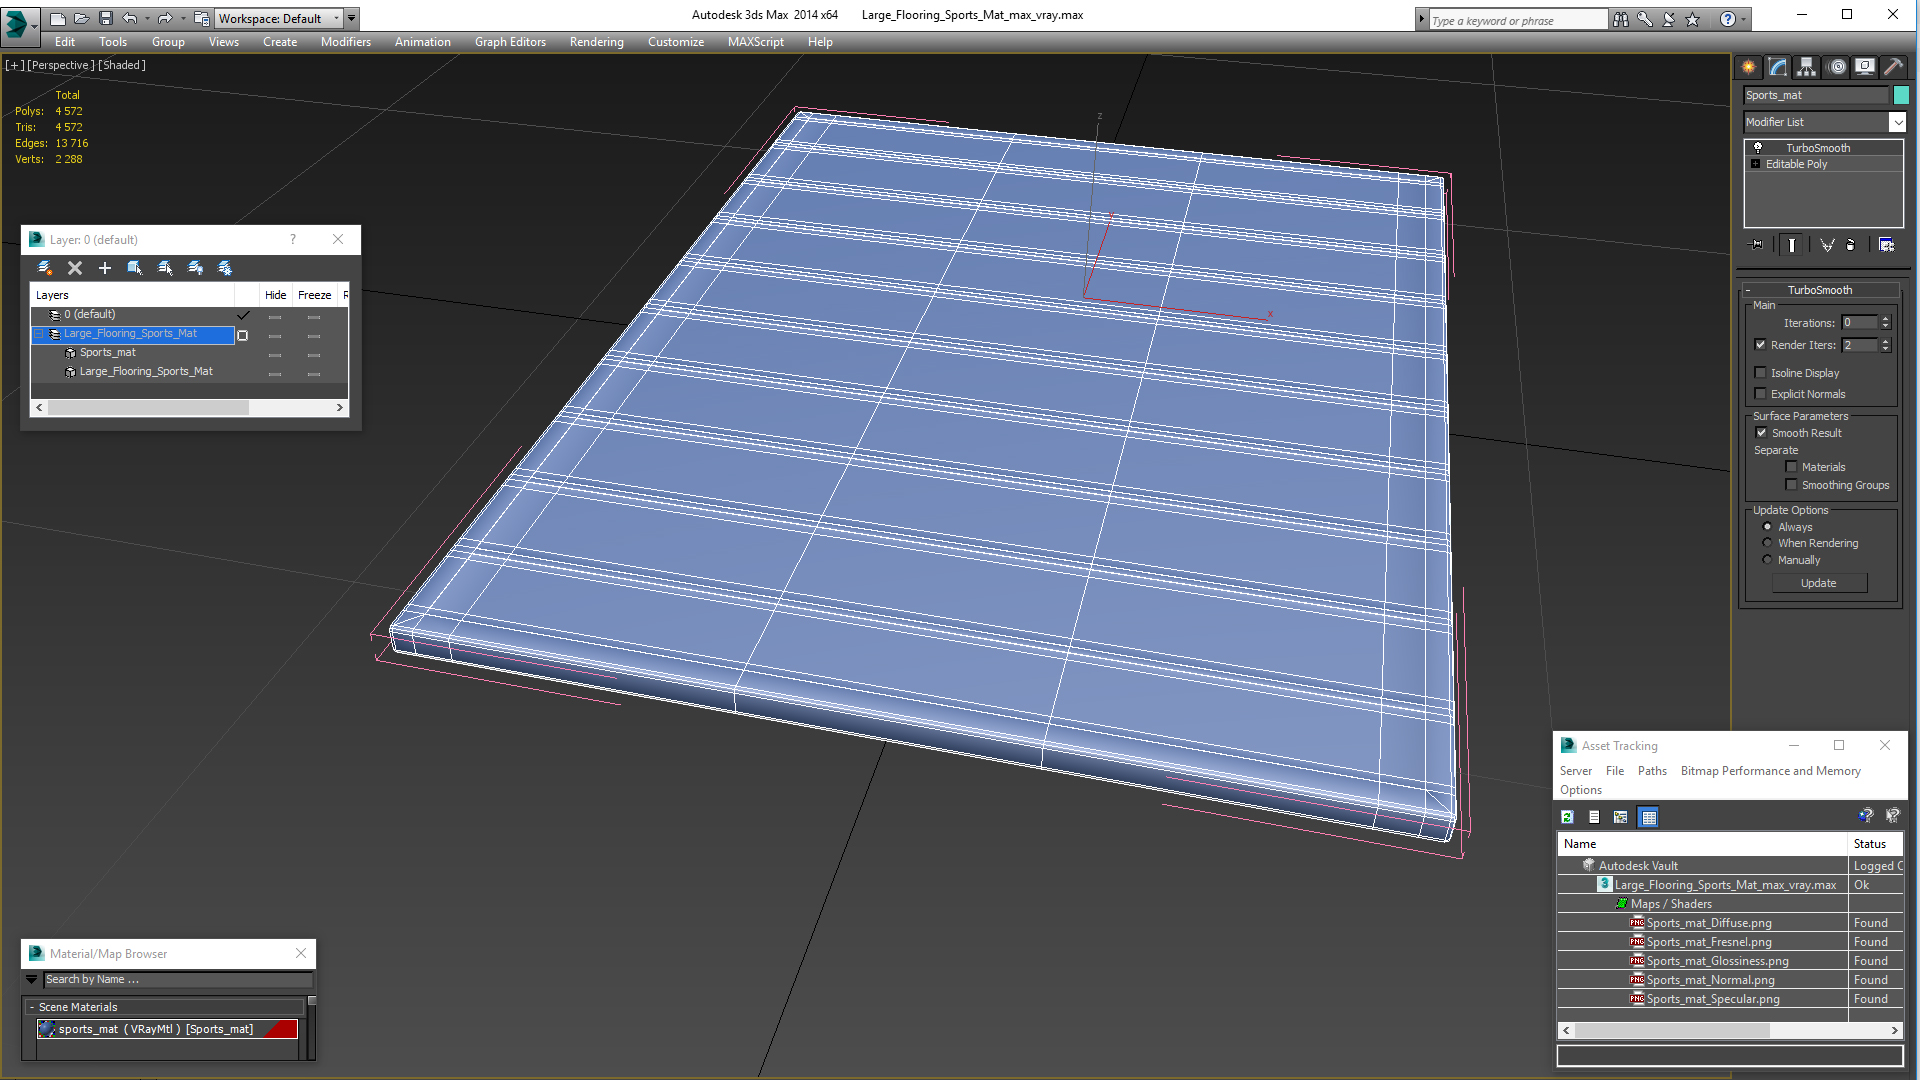This screenshot has width=1920, height=1080.
Task: Toggle the Render Iters checkbox
Action: [1761, 344]
